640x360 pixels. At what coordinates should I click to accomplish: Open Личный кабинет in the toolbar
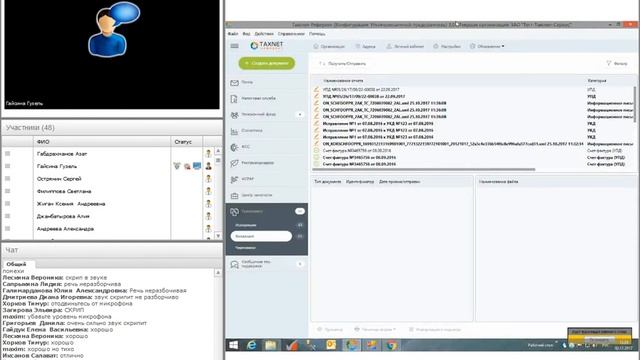[404, 47]
